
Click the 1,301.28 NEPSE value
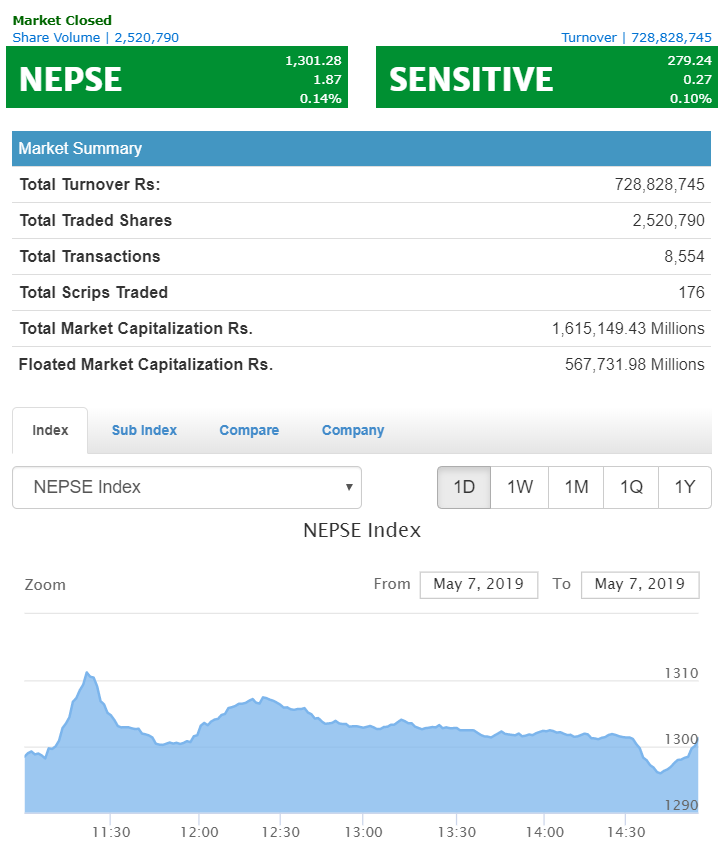(313, 60)
